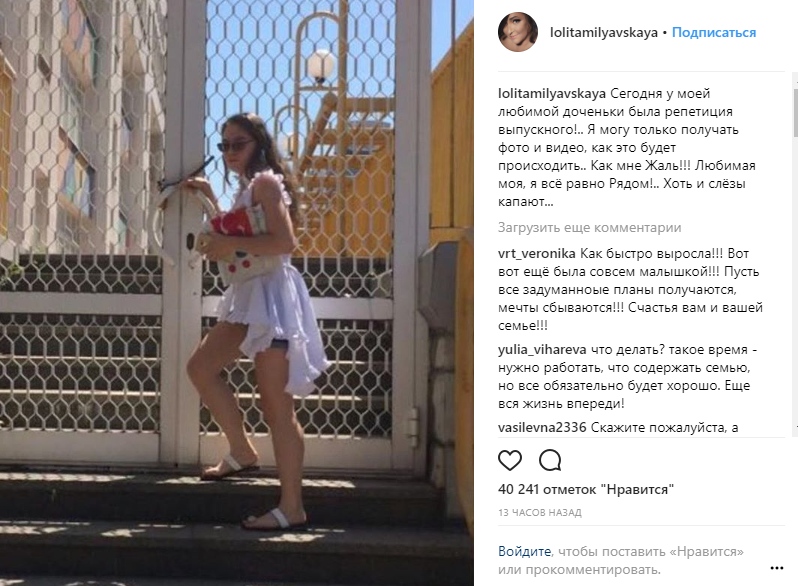Click yulia_vihareva's comment text
798x586 pixels.
(x=627, y=377)
